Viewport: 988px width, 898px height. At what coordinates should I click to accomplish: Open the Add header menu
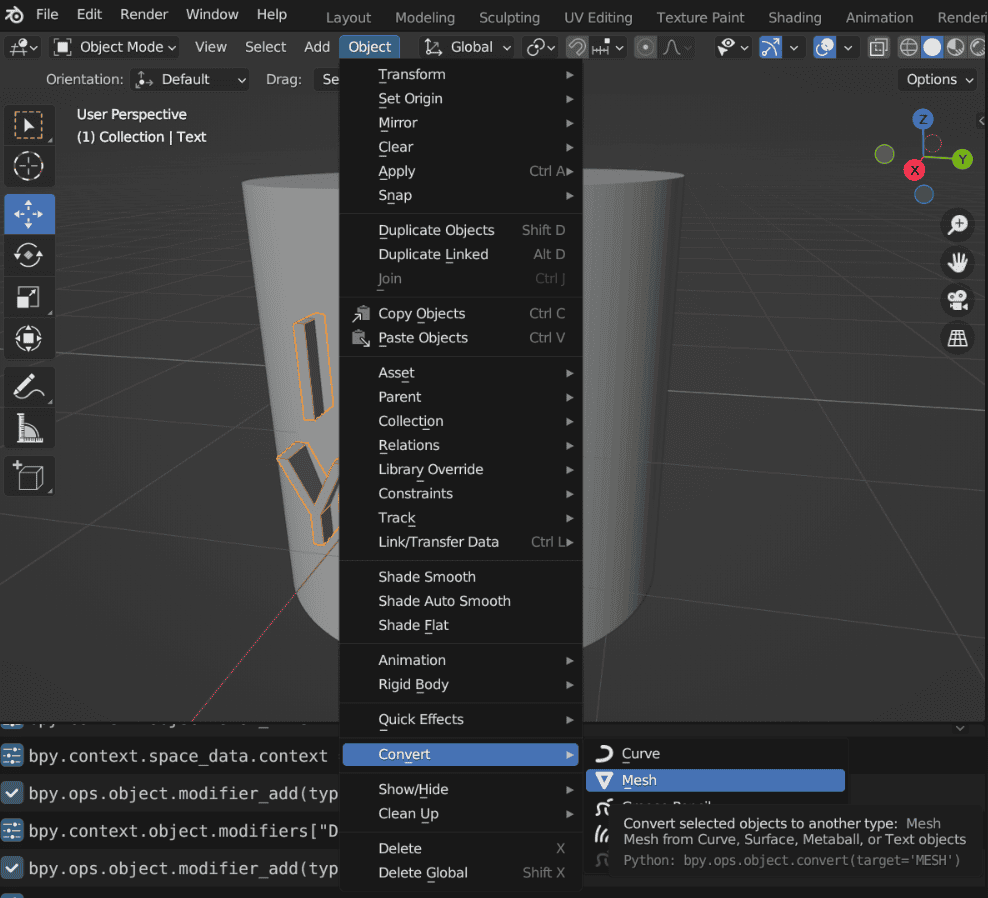317,47
